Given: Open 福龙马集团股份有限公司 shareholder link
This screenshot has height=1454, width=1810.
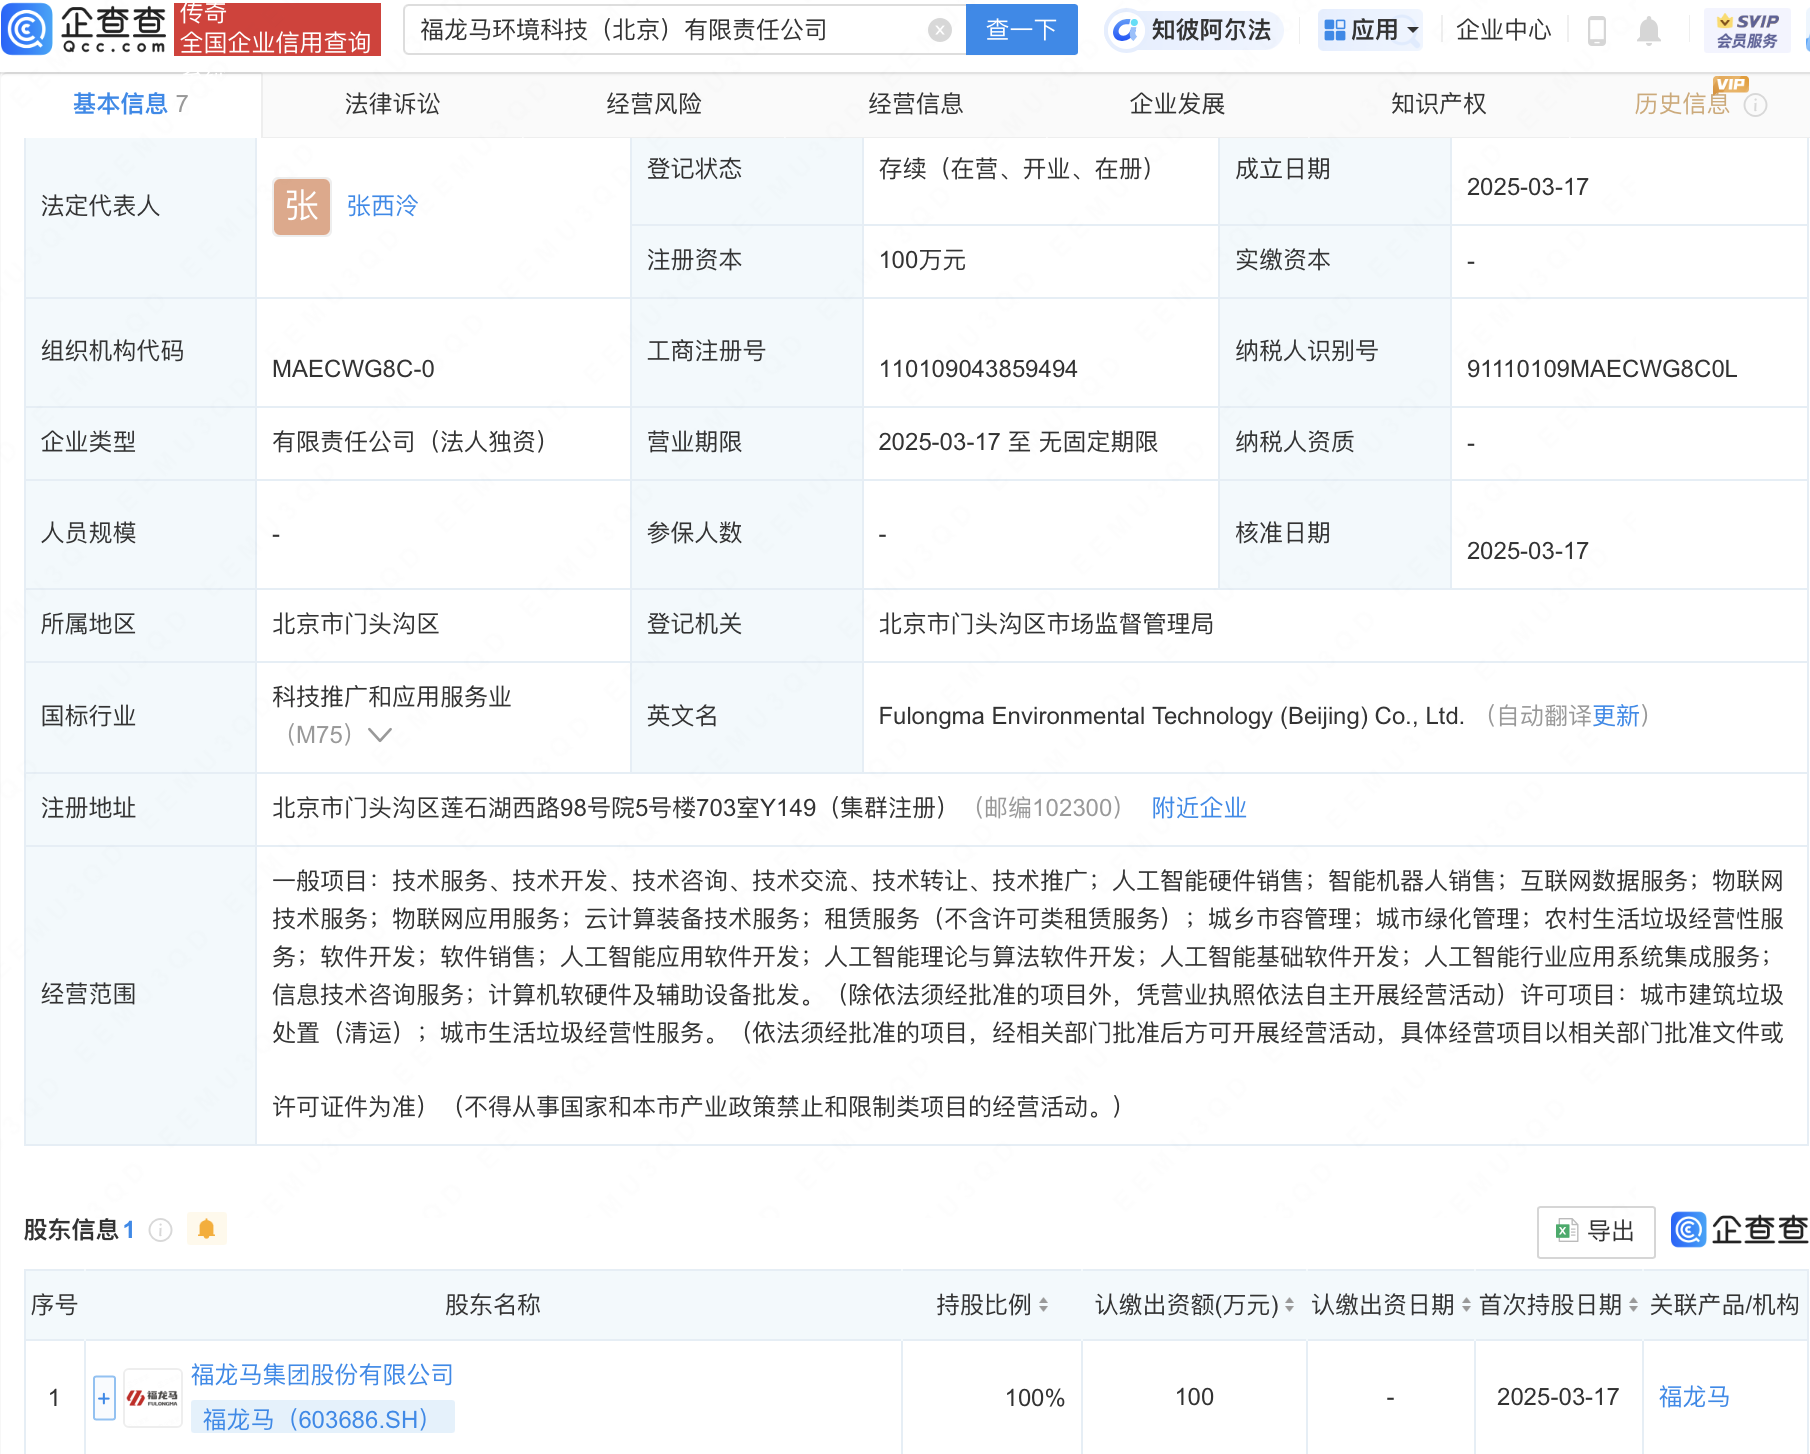Looking at the screenshot, I should (322, 1375).
